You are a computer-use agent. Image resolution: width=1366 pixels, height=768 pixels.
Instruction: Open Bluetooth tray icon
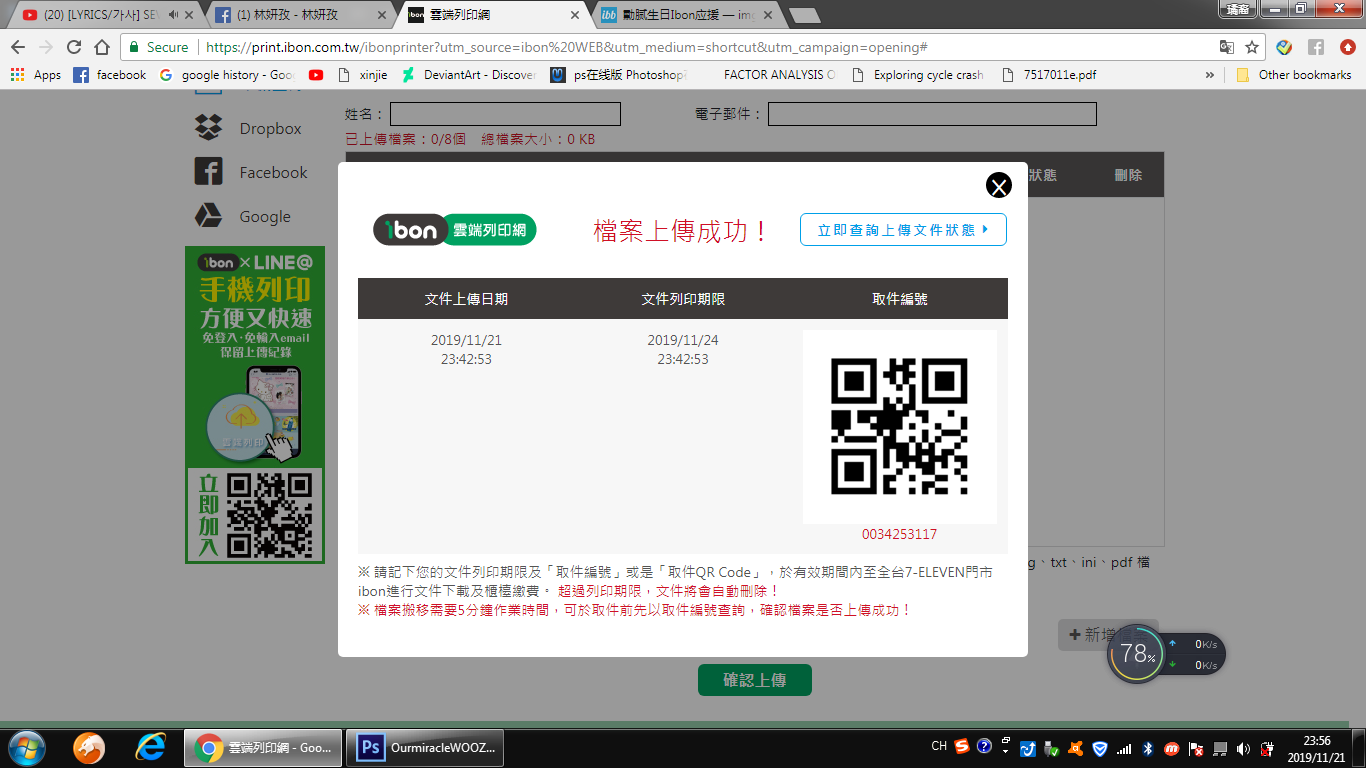click(x=1148, y=747)
